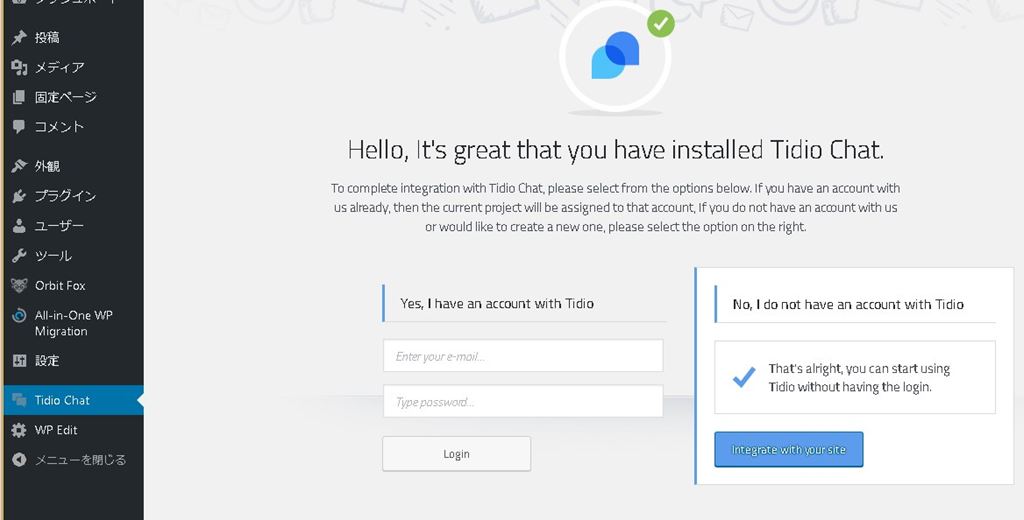The width and height of the screenshot is (1024, 520).
Task: Open the WP Edit menu item
Action: coord(56,430)
